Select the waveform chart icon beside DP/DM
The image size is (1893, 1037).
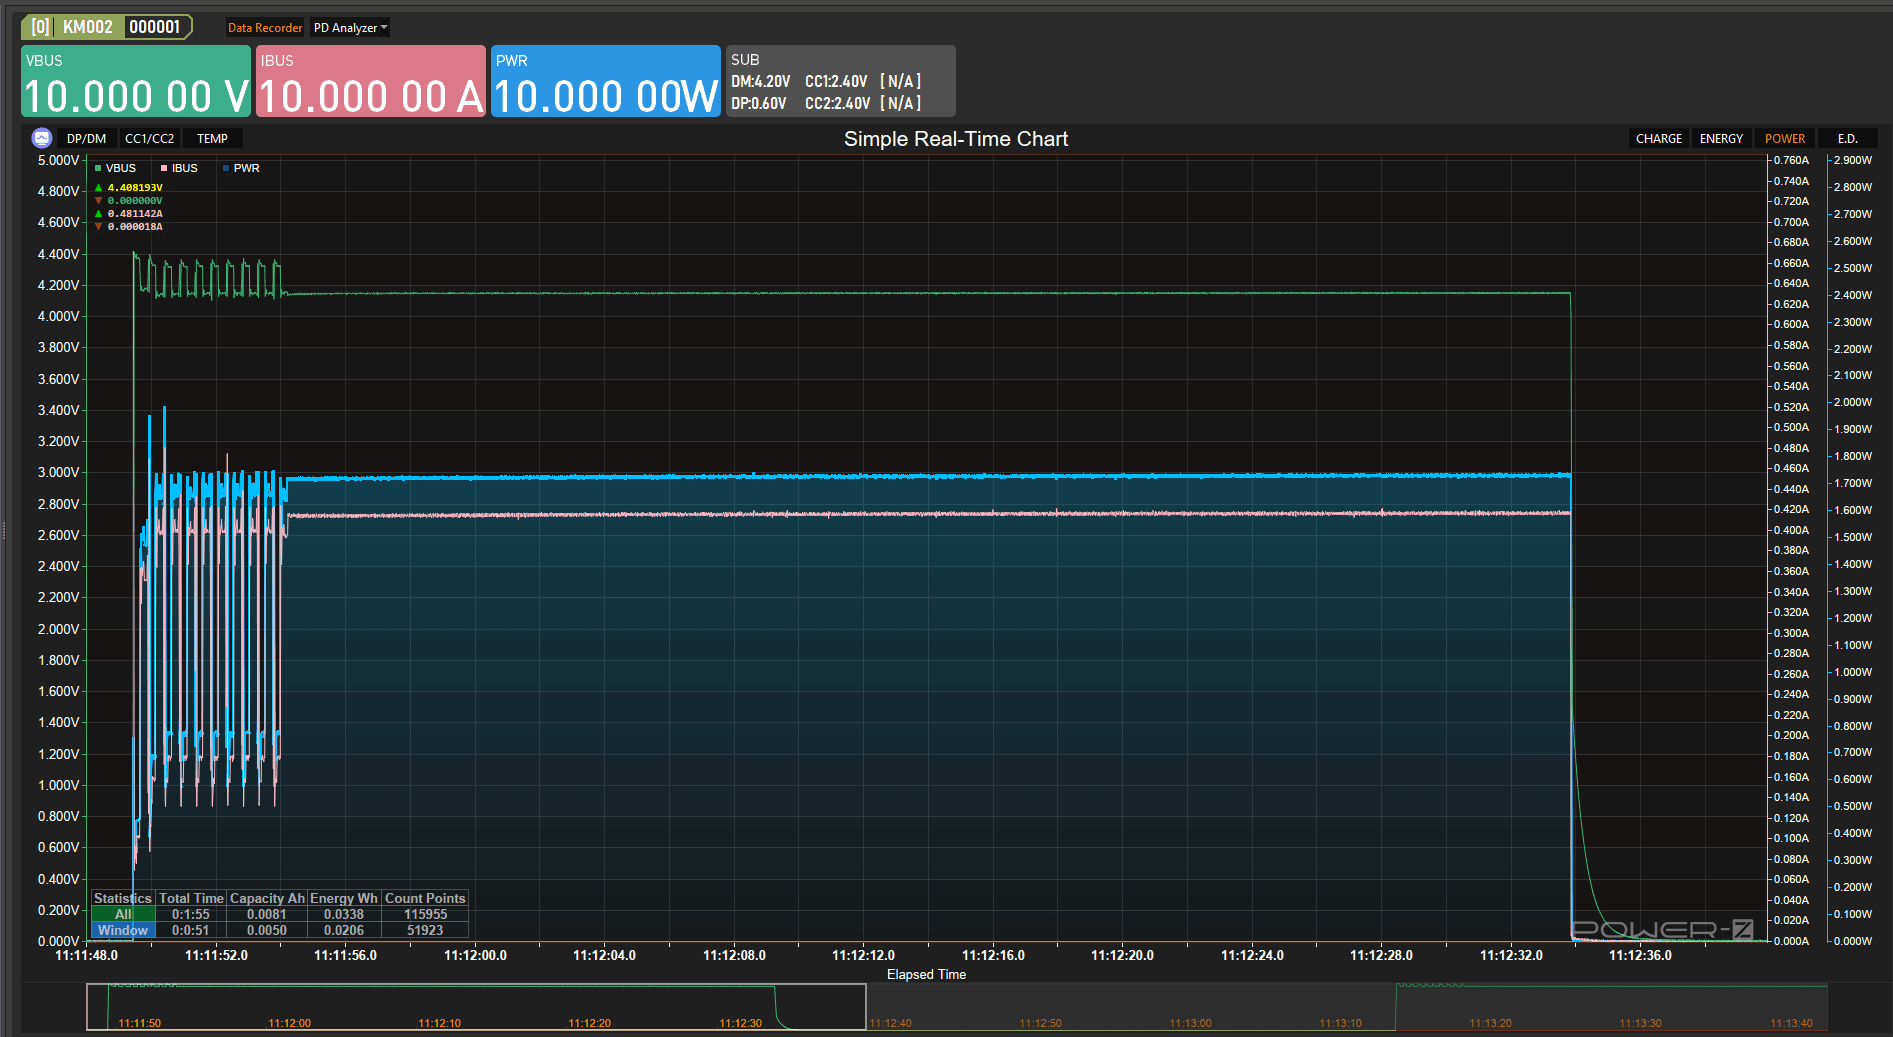(x=41, y=138)
